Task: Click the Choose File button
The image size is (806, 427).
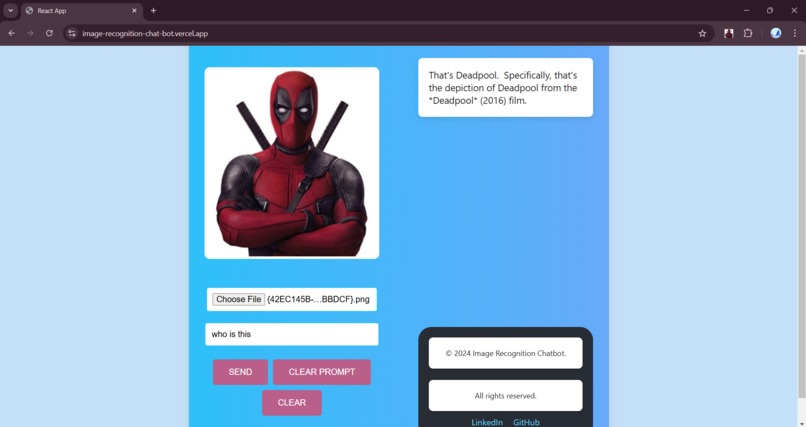Action: [x=239, y=299]
